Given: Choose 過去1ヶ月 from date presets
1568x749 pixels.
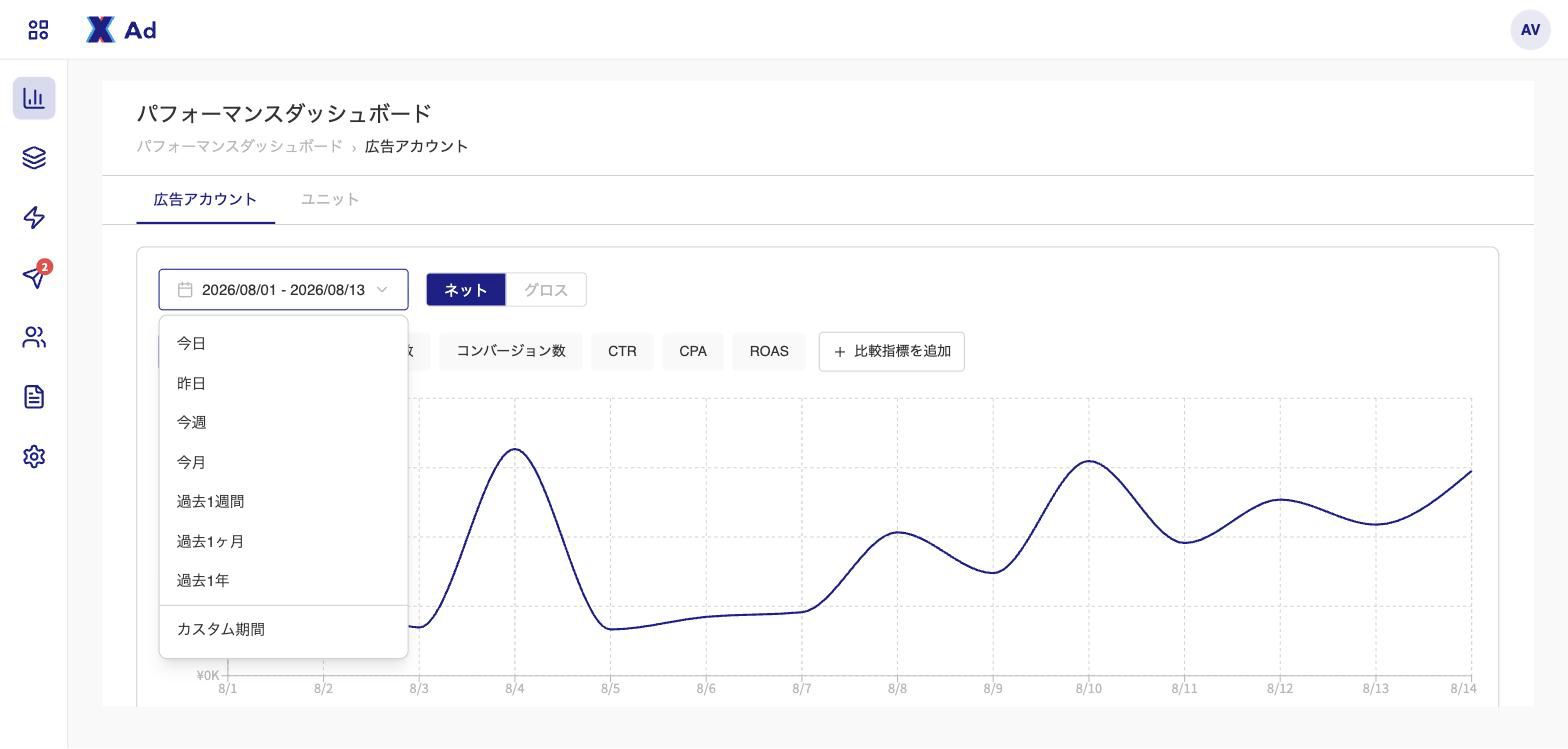Looking at the screenshot, I should point(283,541).
